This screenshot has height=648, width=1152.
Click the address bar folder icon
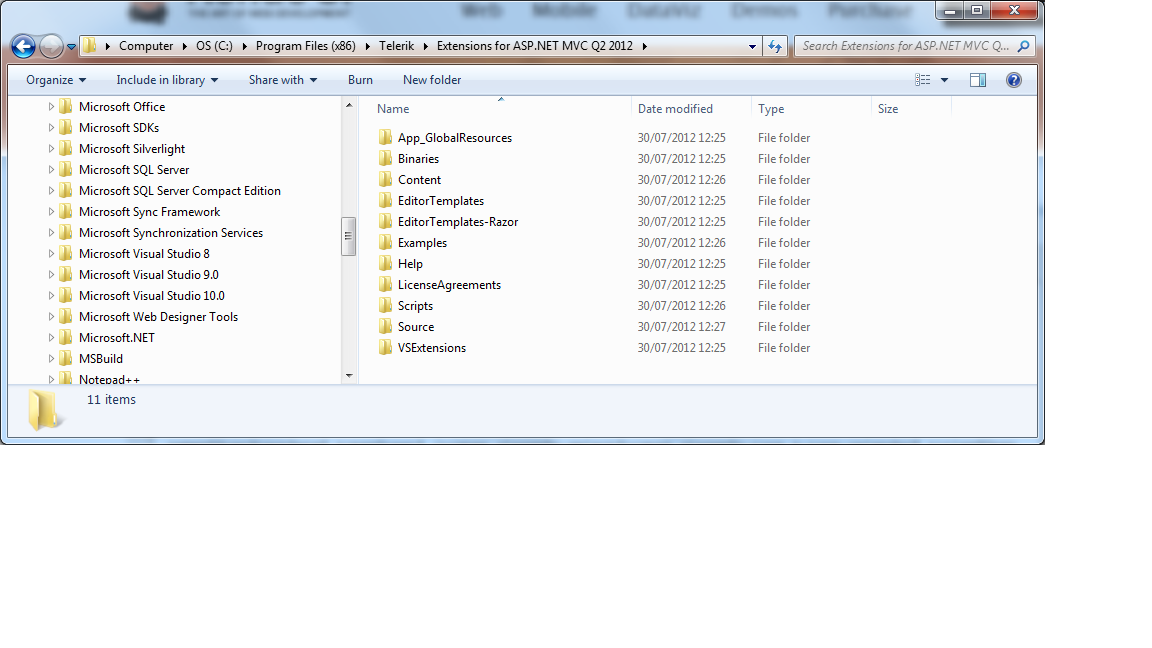click(89, 46)
